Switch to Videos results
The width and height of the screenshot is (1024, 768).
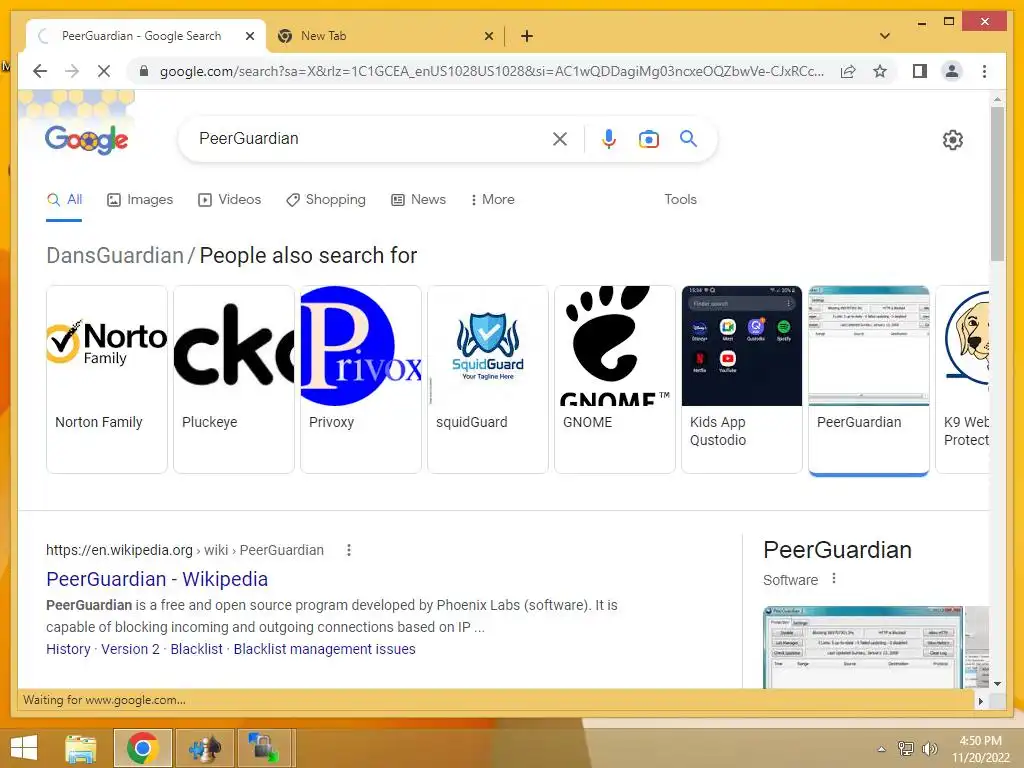coord(229,200)
